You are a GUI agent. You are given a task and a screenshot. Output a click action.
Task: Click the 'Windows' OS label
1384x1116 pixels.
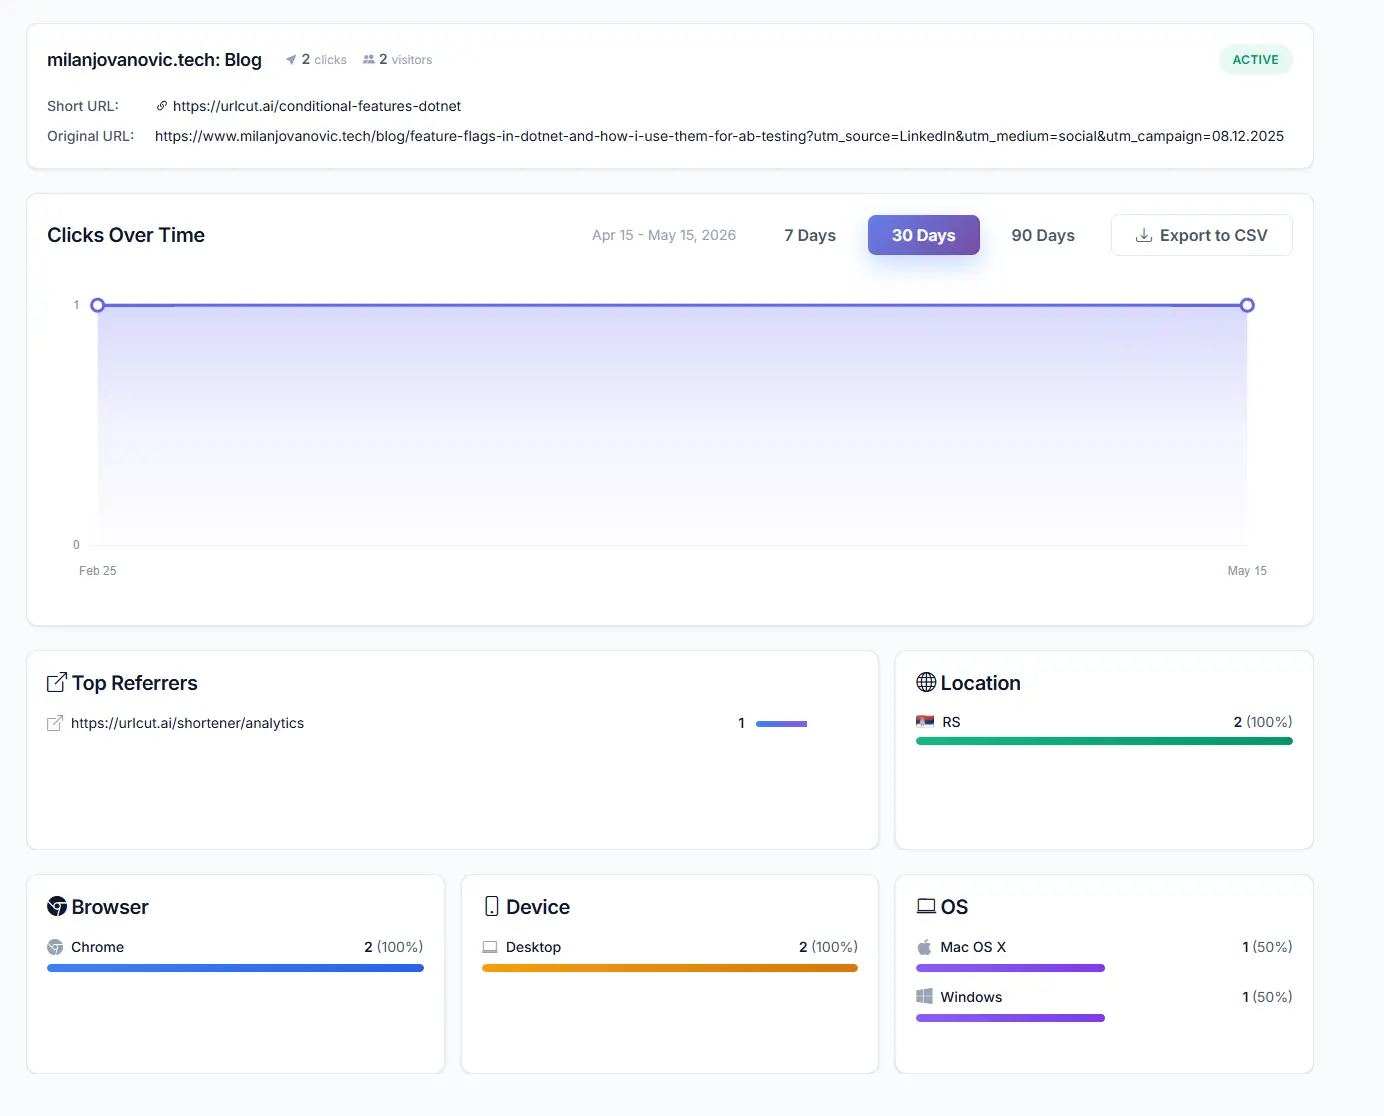pos(971,997)
